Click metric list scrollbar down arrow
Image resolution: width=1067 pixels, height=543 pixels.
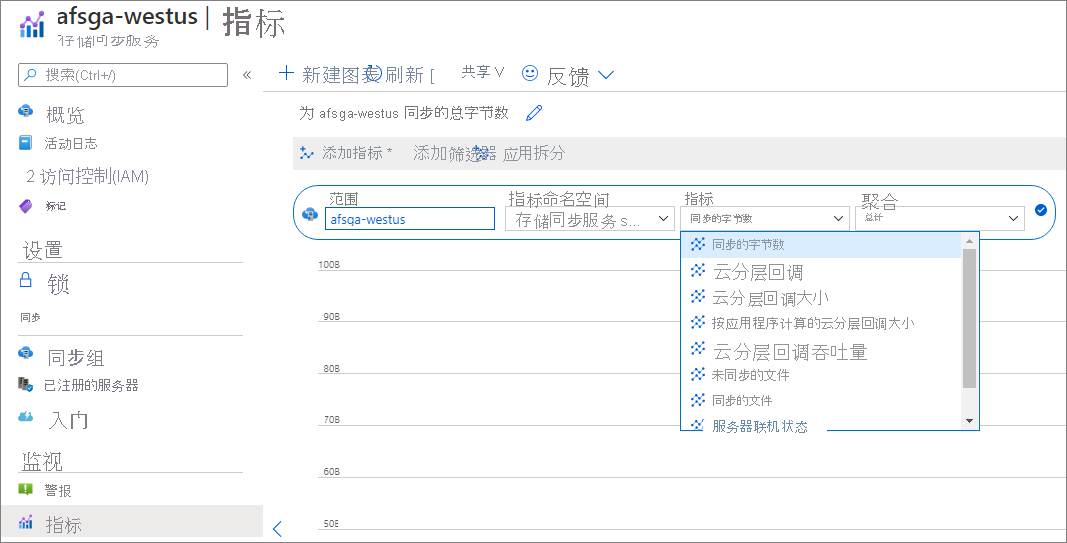(x=970, y=421)
